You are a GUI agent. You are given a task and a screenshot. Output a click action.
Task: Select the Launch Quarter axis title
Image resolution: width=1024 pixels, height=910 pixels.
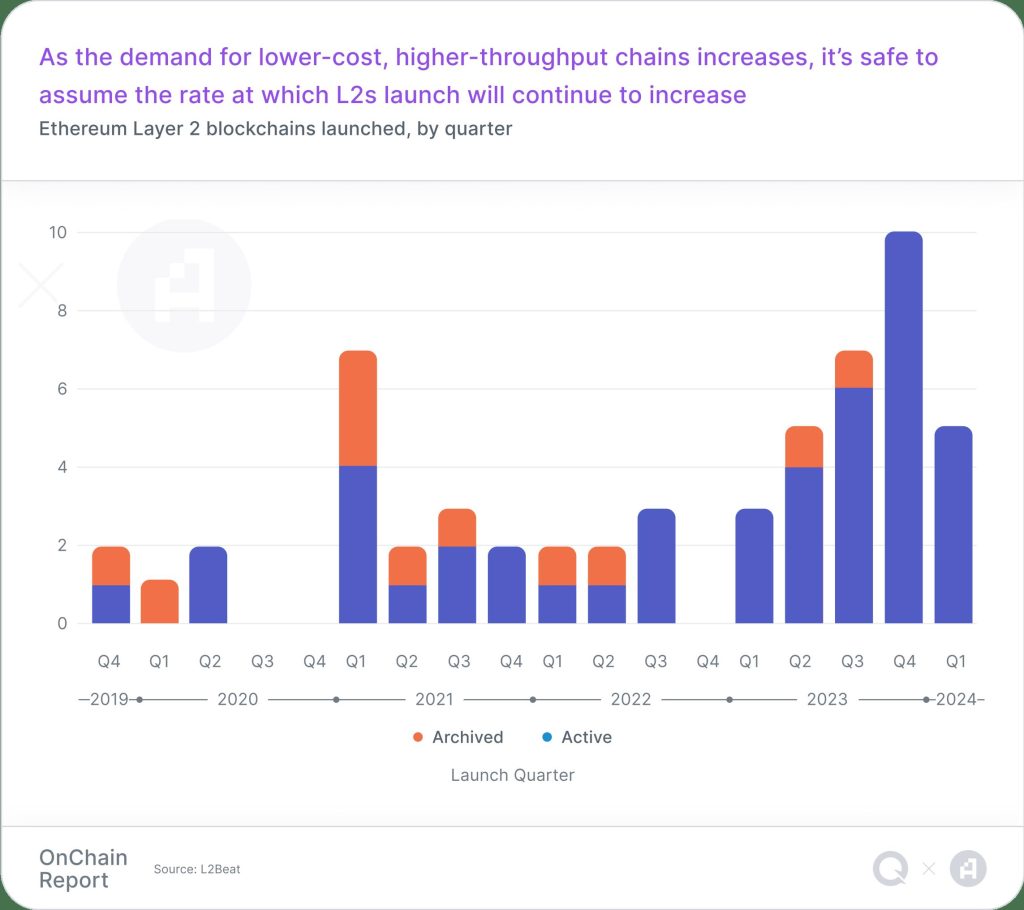pyautogui.click(x=512, y=775)
